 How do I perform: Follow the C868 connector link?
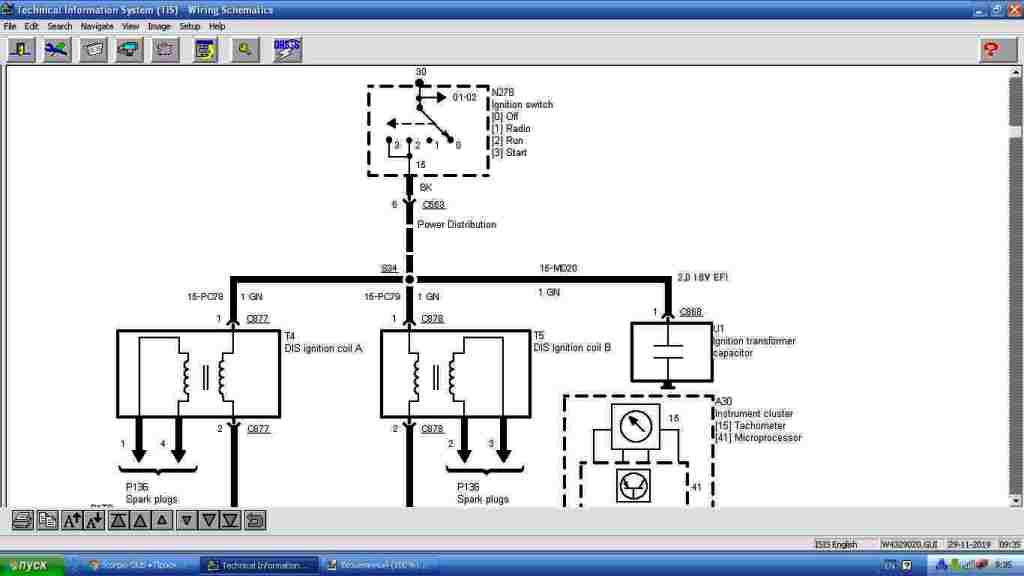click(x=691, y=312)
